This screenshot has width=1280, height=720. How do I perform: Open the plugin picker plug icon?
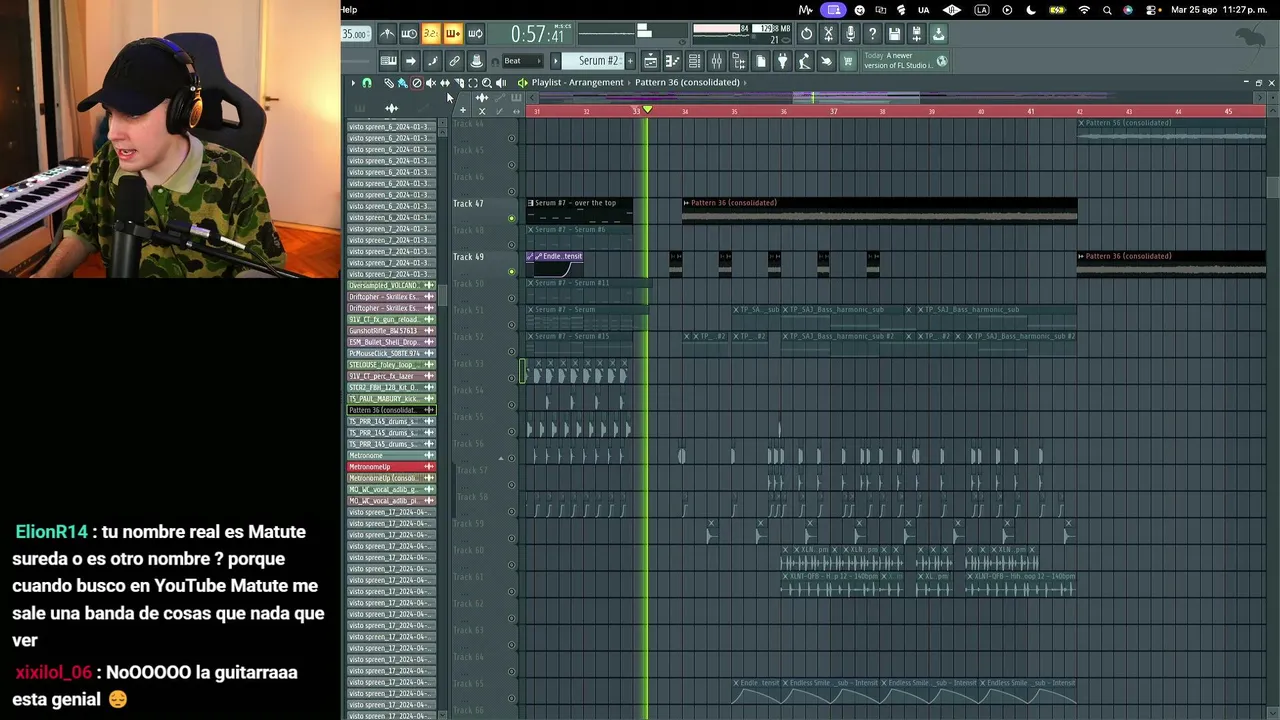tap(782, 61)
